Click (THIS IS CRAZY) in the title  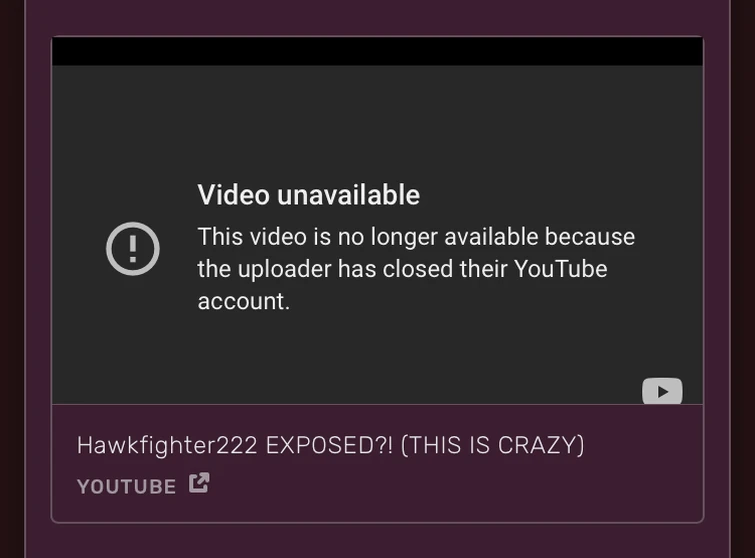pyautogui.click(x=493, y=445)
